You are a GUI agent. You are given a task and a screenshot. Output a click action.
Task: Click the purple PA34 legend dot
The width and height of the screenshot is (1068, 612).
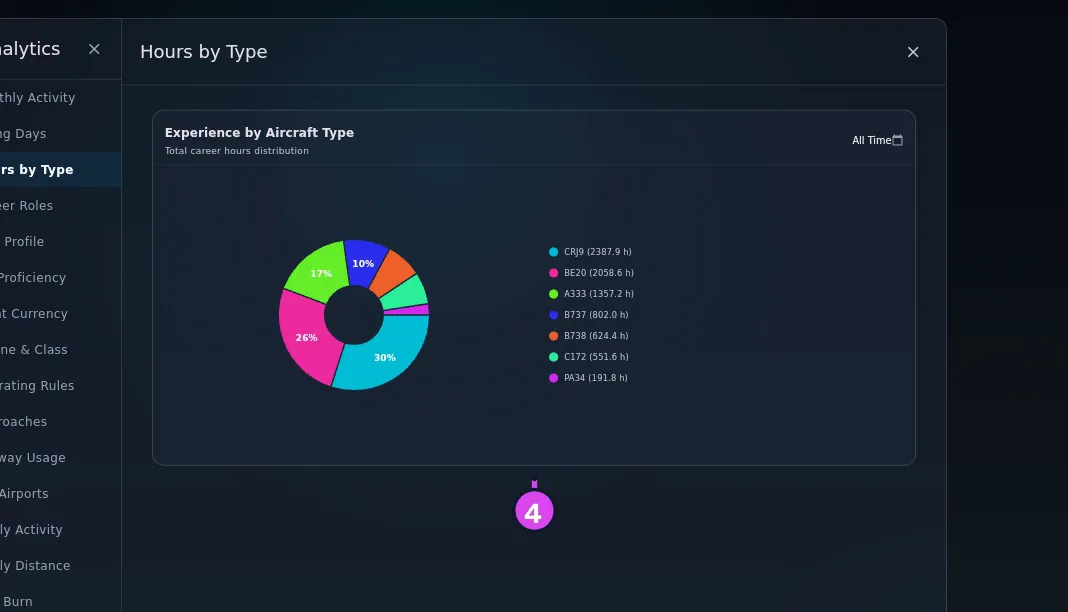[554, 378]
